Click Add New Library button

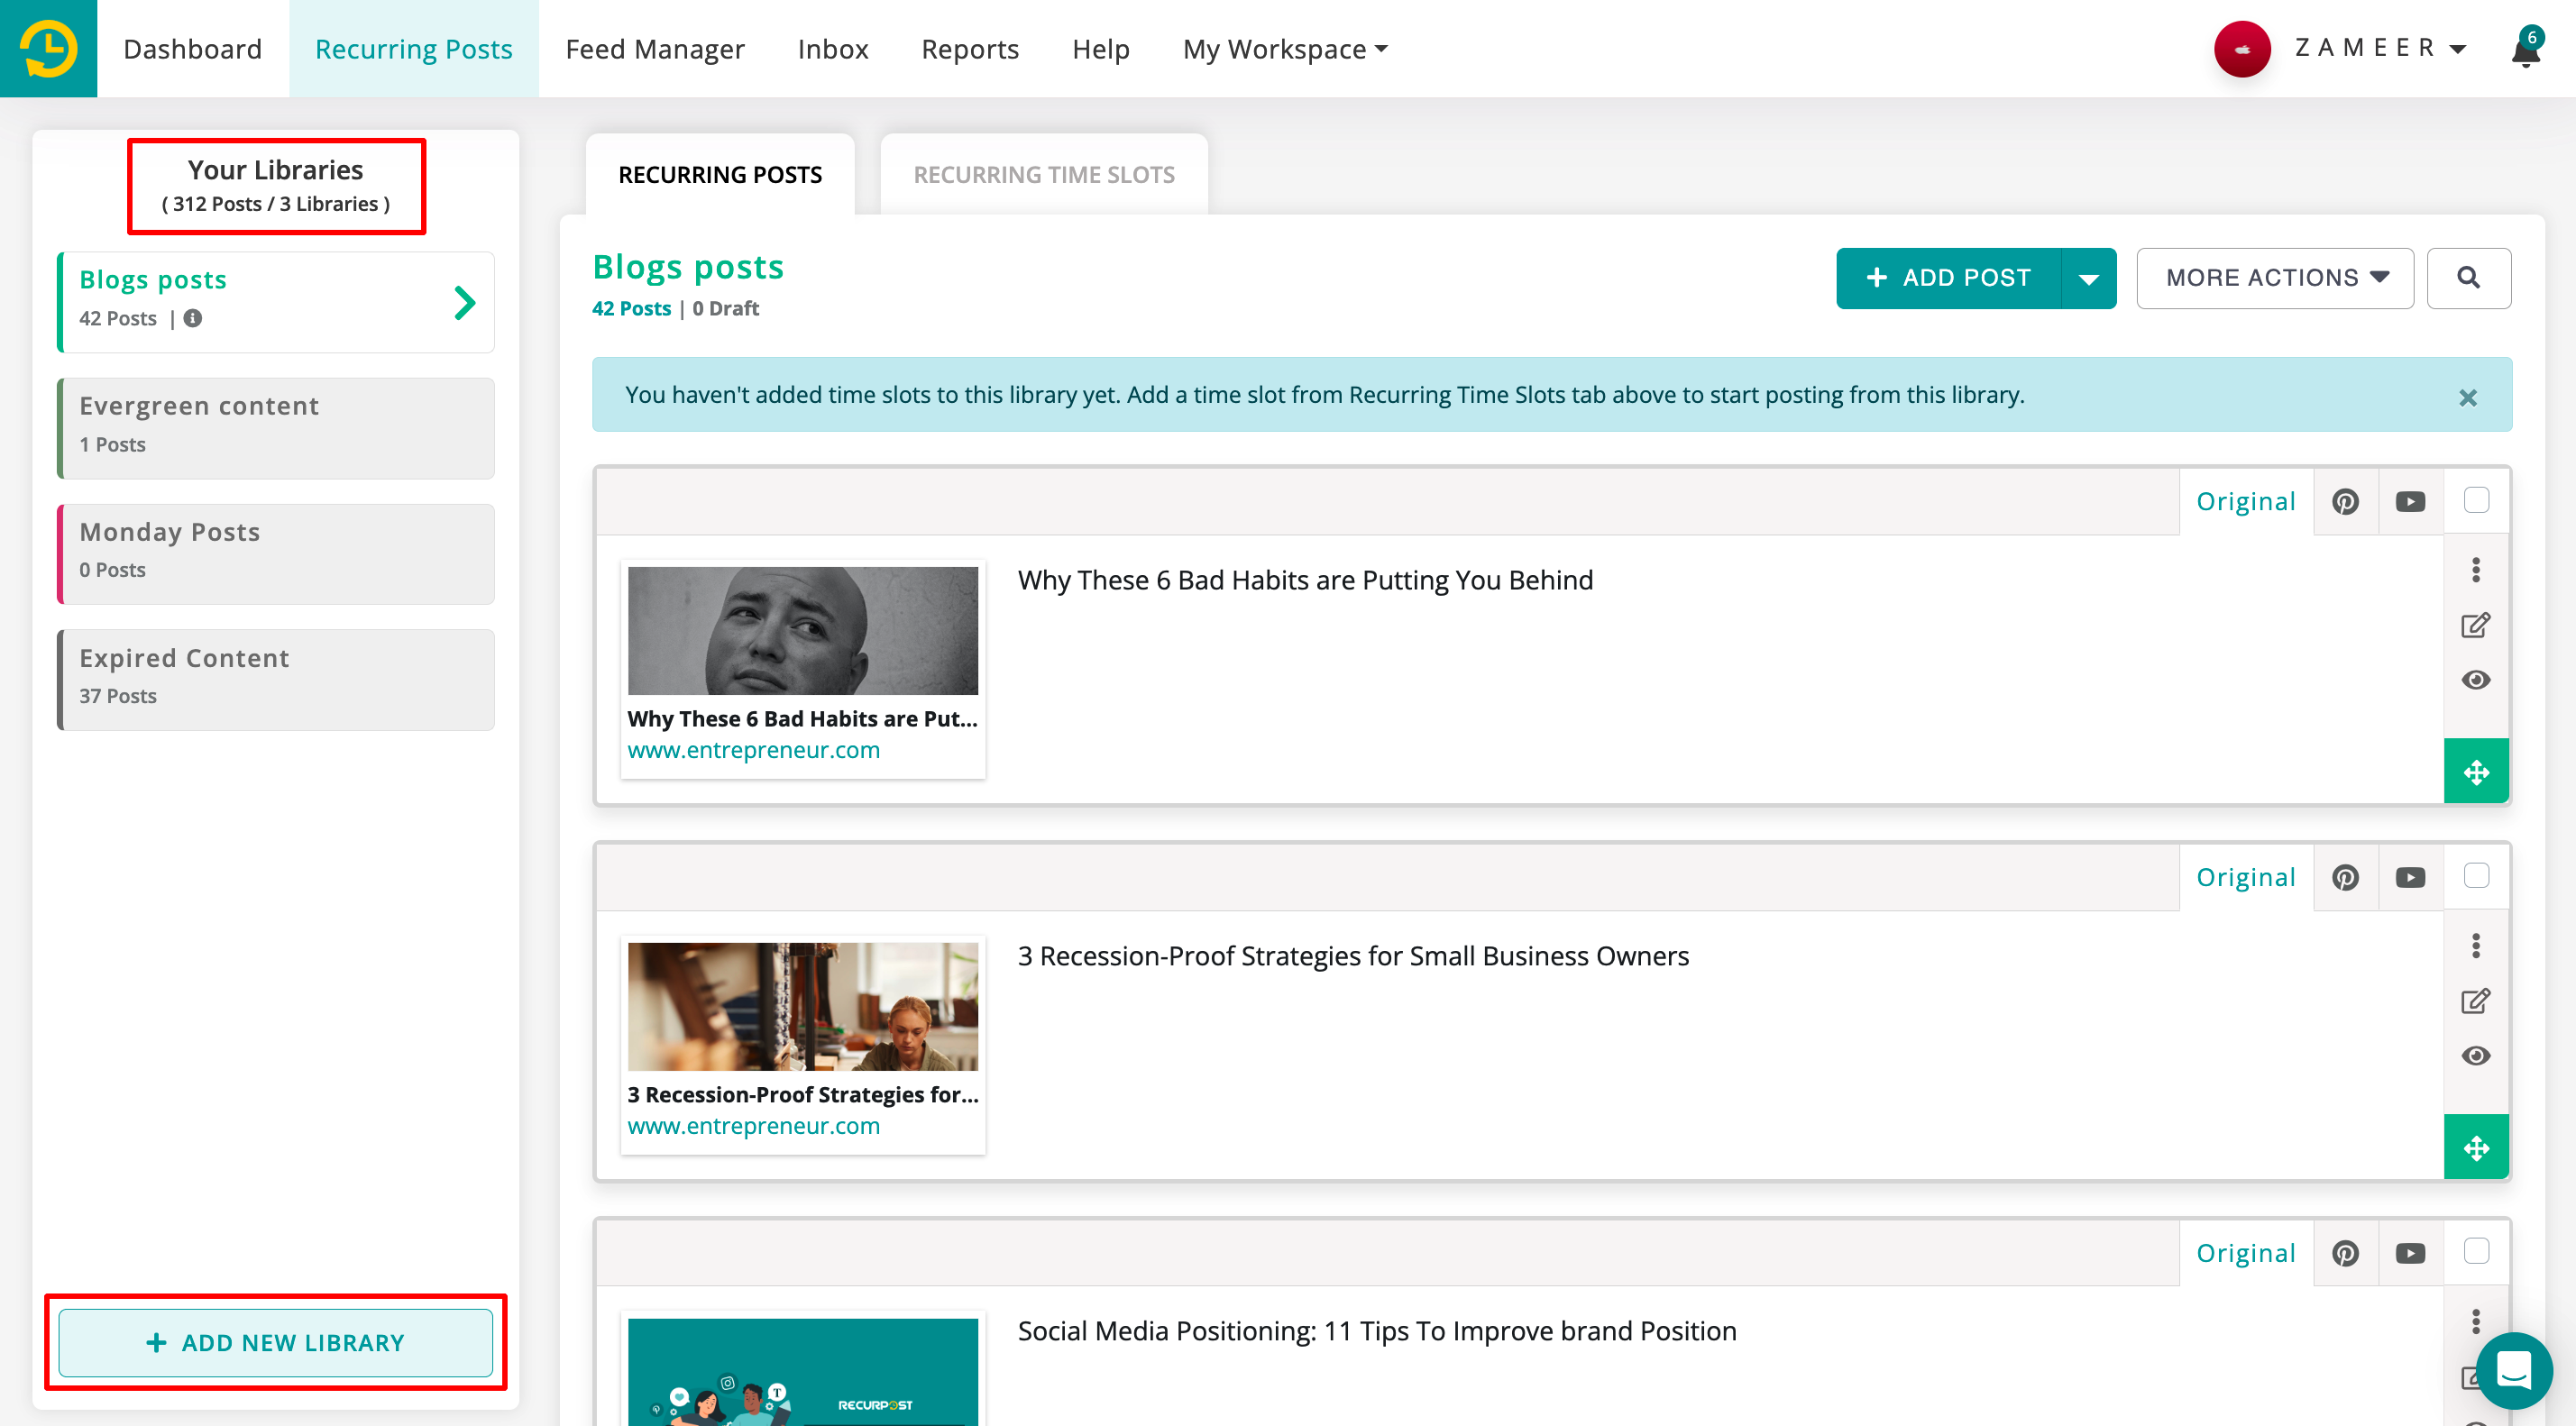pos(276,1343)
